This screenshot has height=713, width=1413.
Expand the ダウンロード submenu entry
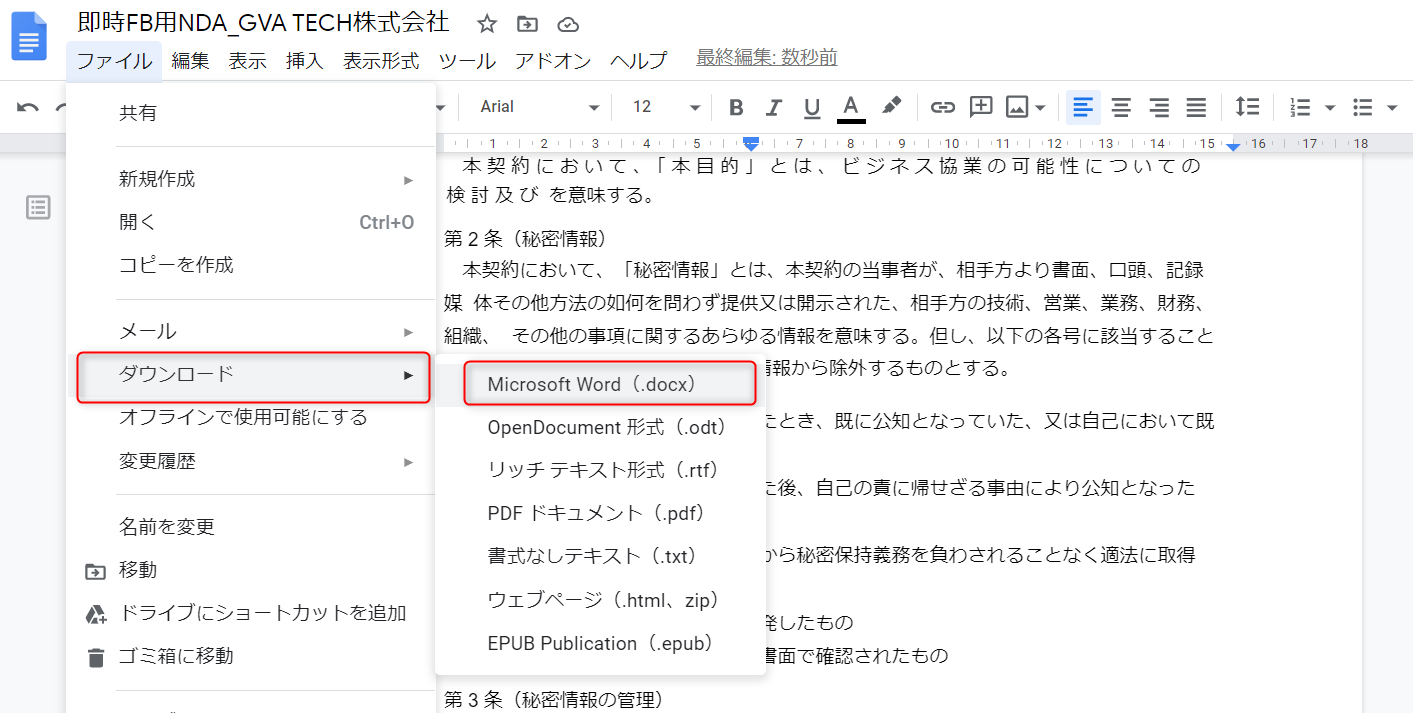tap(254, 374)
